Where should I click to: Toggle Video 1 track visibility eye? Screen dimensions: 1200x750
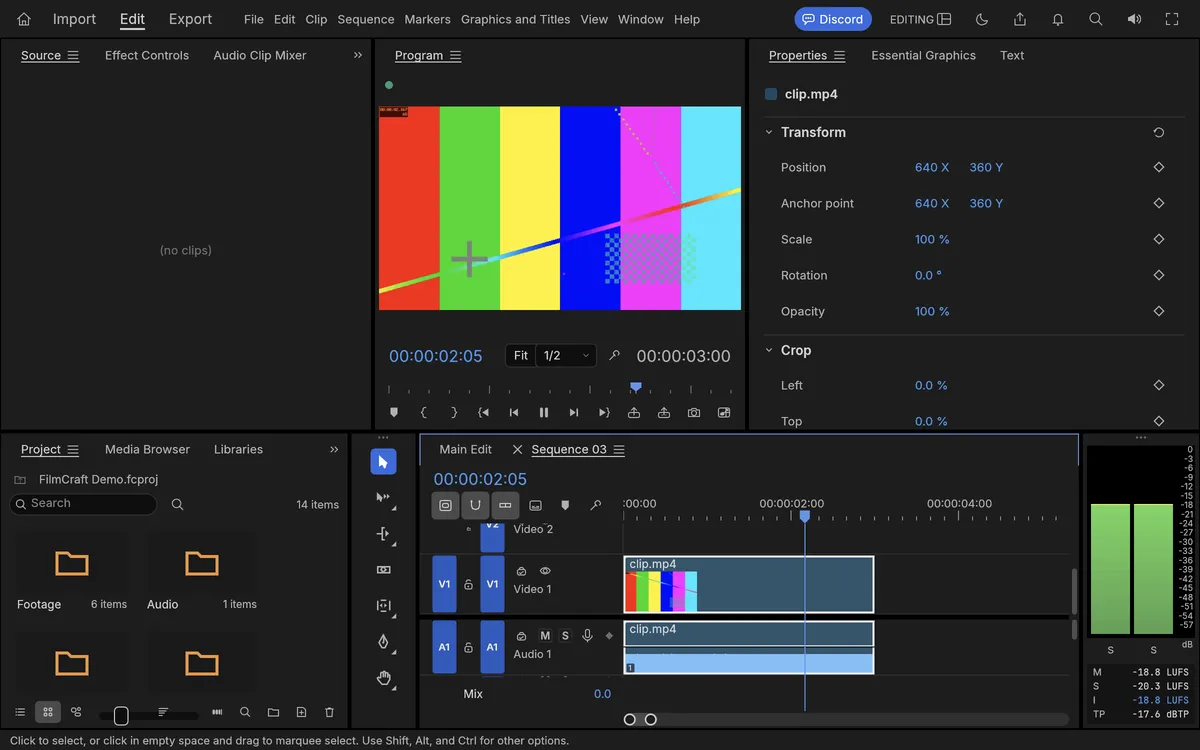[x=545, y=571]
